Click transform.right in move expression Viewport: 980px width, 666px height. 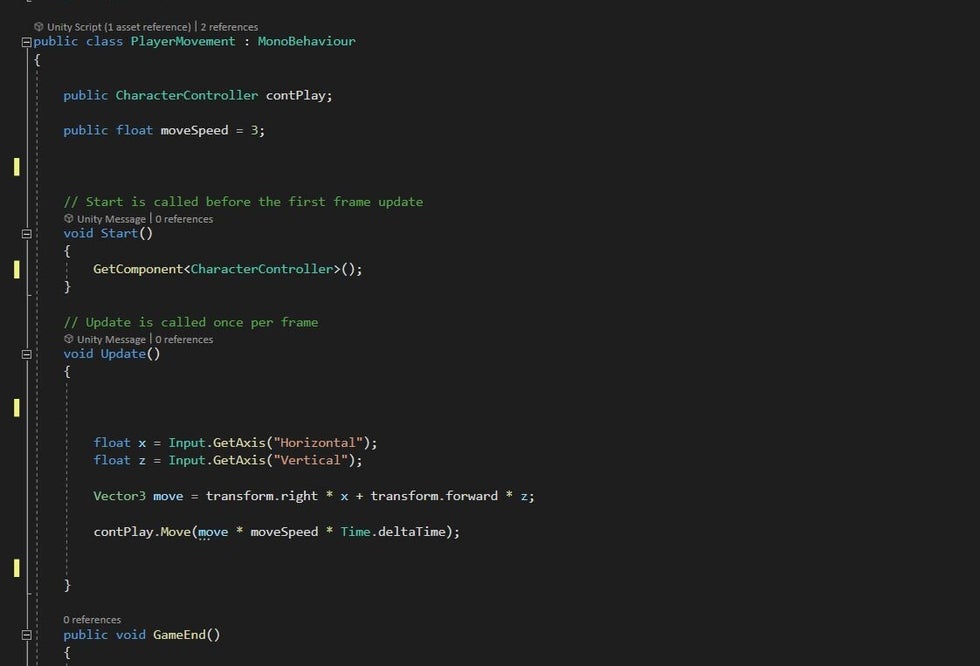click(261, 496)
